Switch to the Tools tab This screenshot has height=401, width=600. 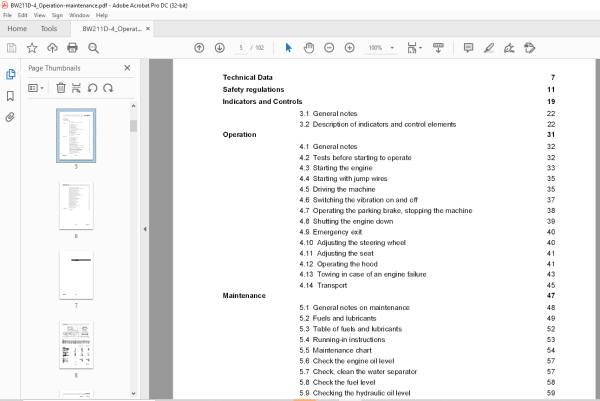click(49, 29)
